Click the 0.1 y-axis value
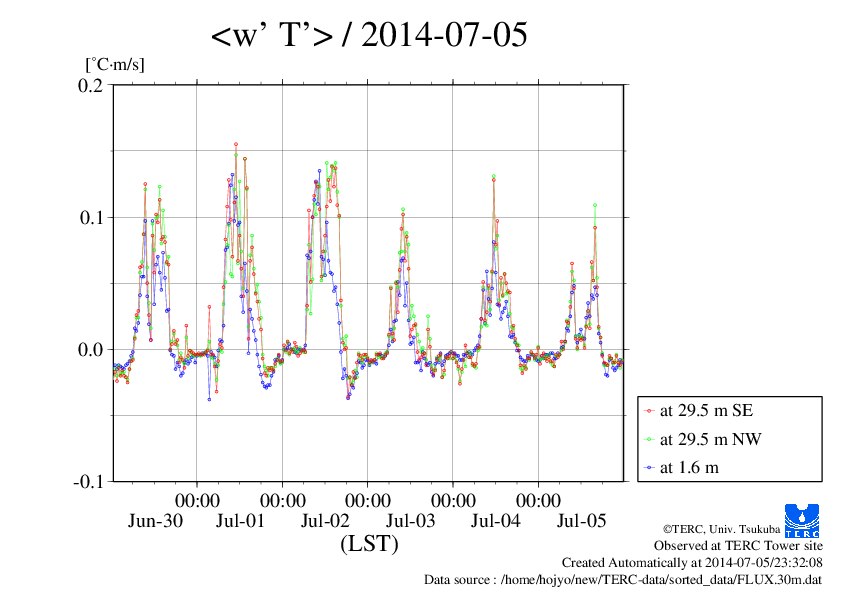842x595 pixels. coord(91,217)
